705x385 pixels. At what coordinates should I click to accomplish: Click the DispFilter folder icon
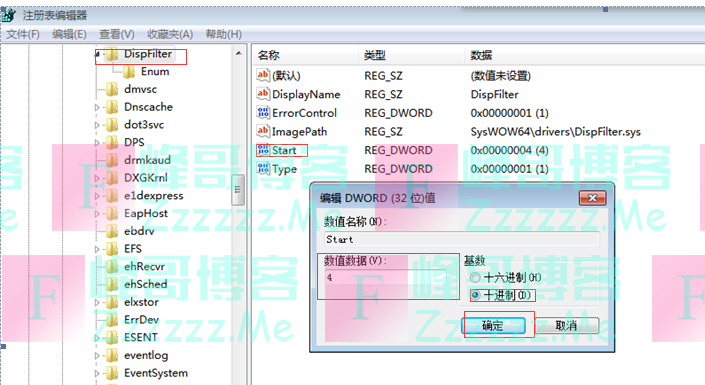tap(112, 54)
